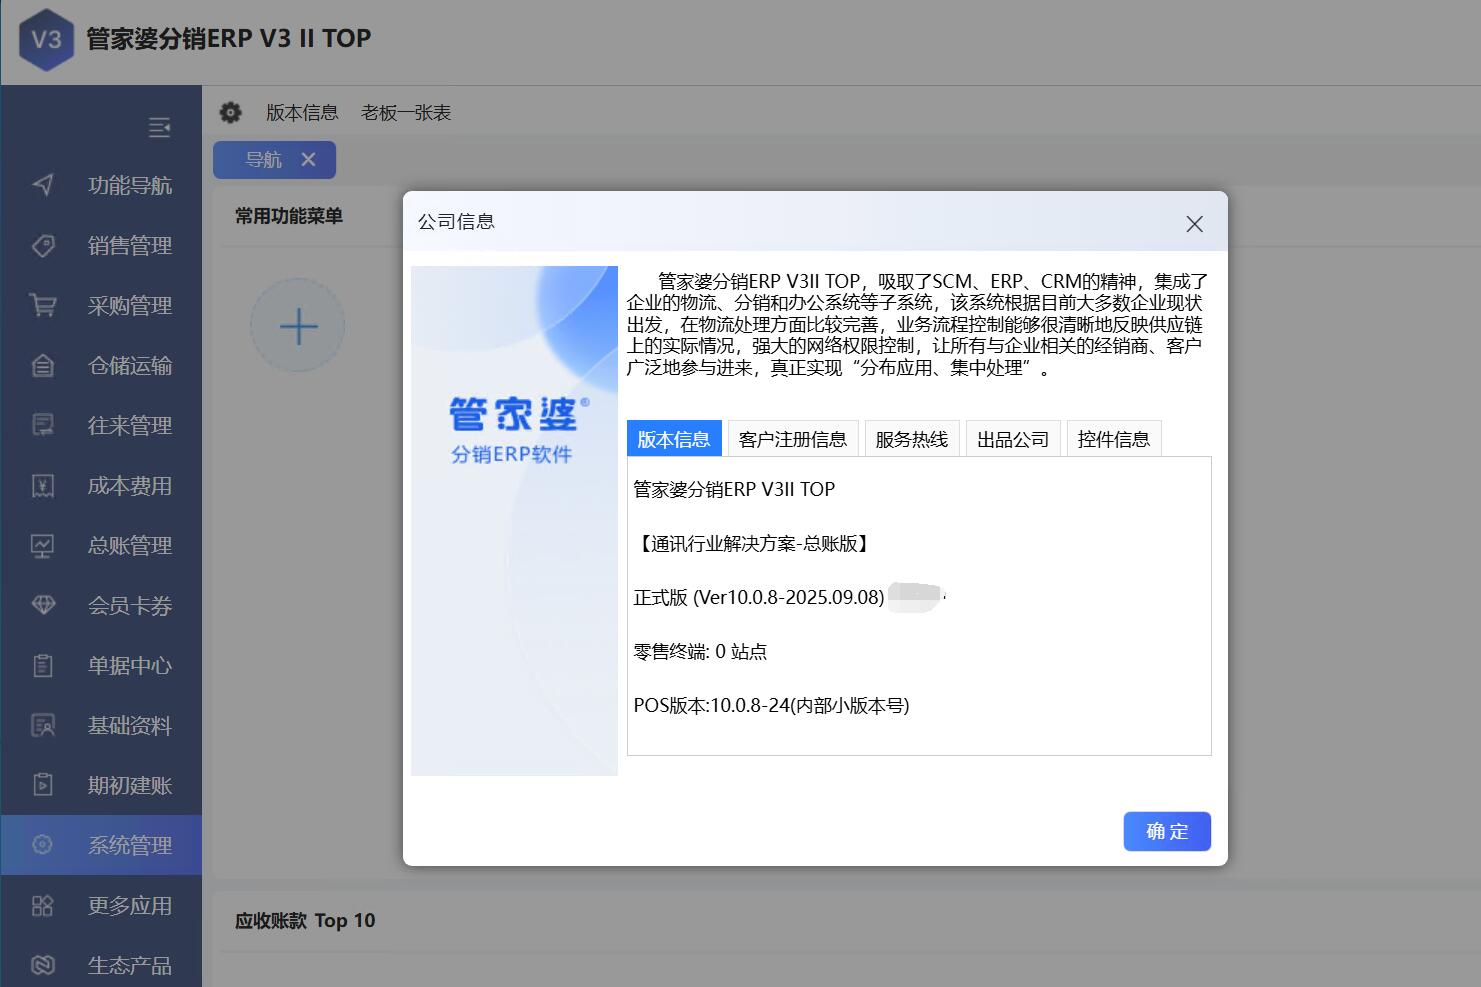This screenshot has width=1481, height=987.
Task: Open 基础资料 in the sidebar
Action: tap(129, 725)
